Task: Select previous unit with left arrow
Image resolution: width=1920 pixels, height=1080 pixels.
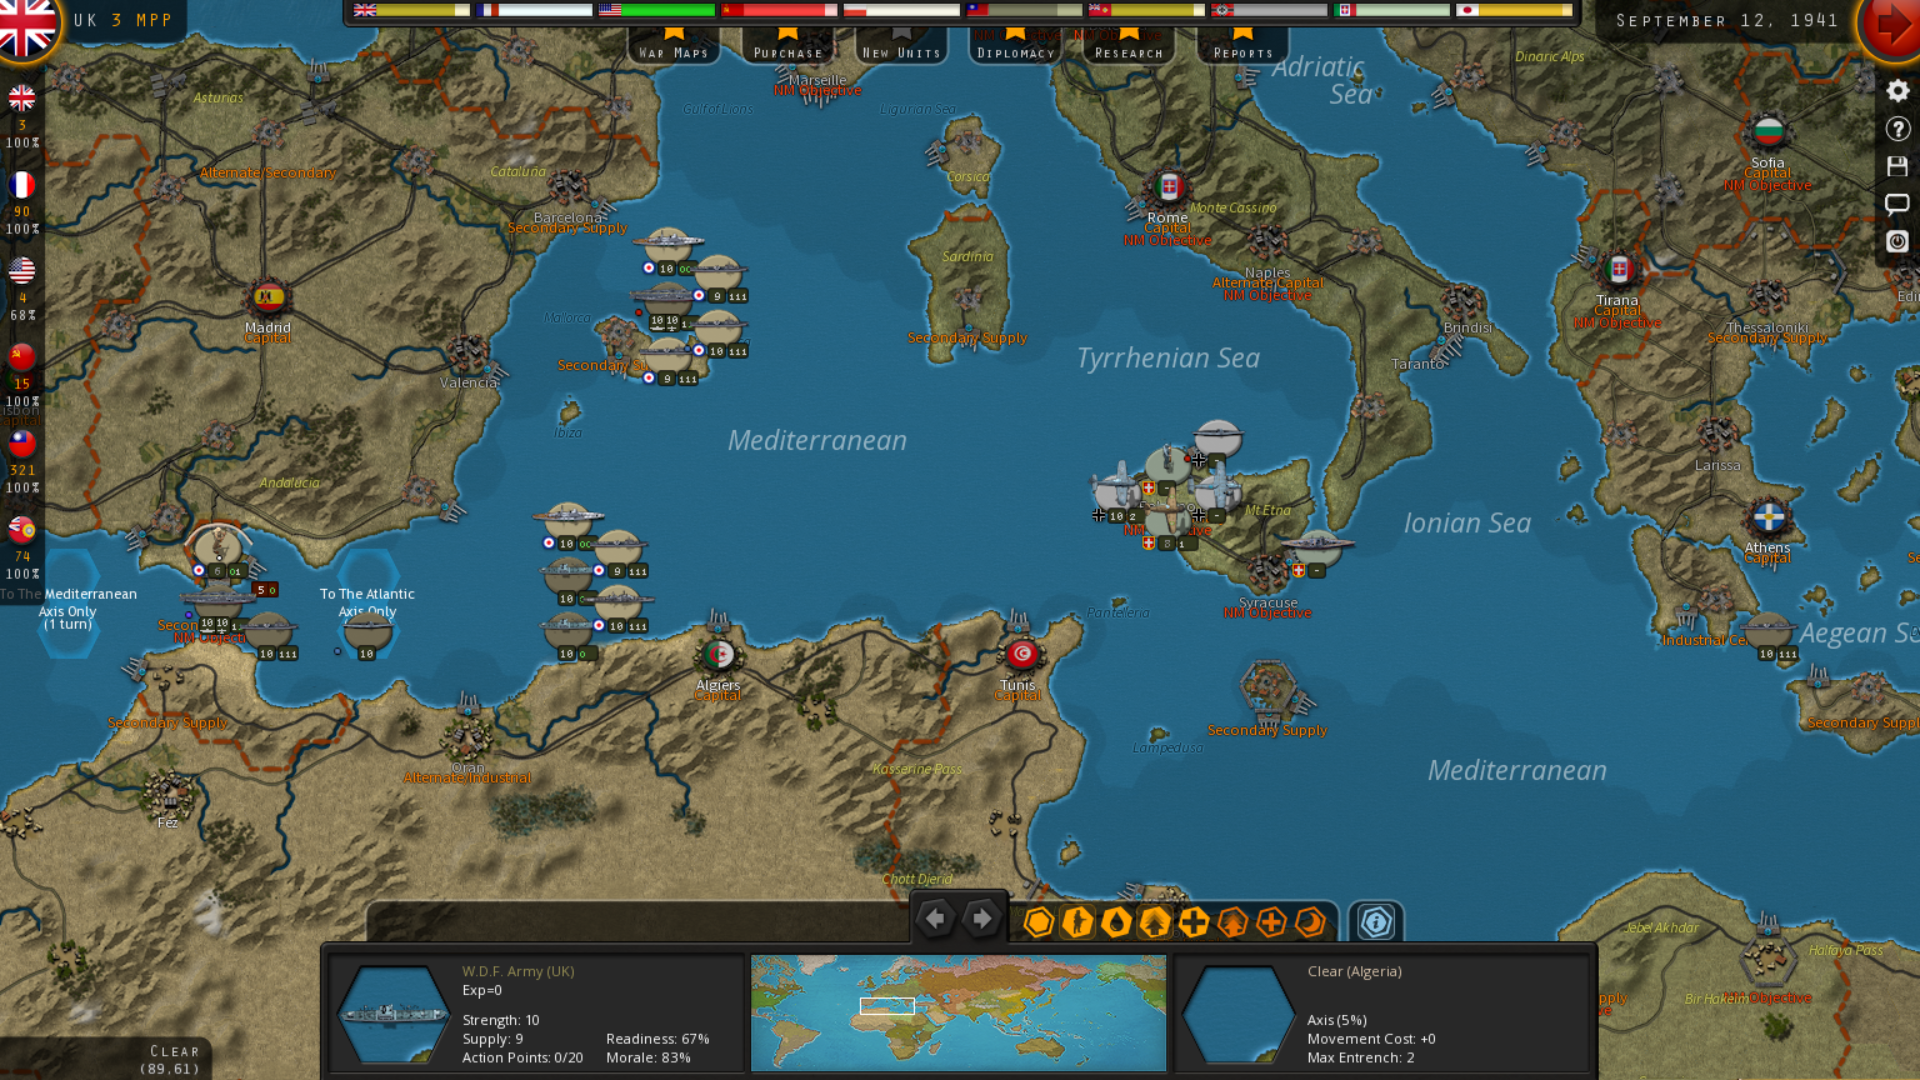Action: point(935,918)
